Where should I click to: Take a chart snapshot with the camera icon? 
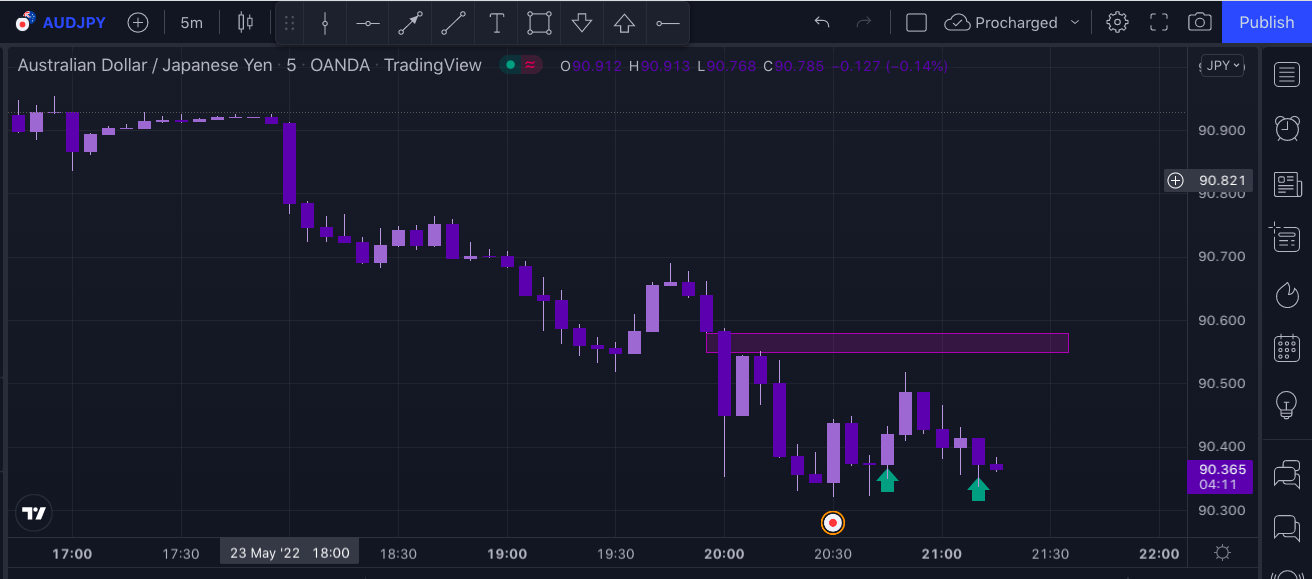(1199, 21)
